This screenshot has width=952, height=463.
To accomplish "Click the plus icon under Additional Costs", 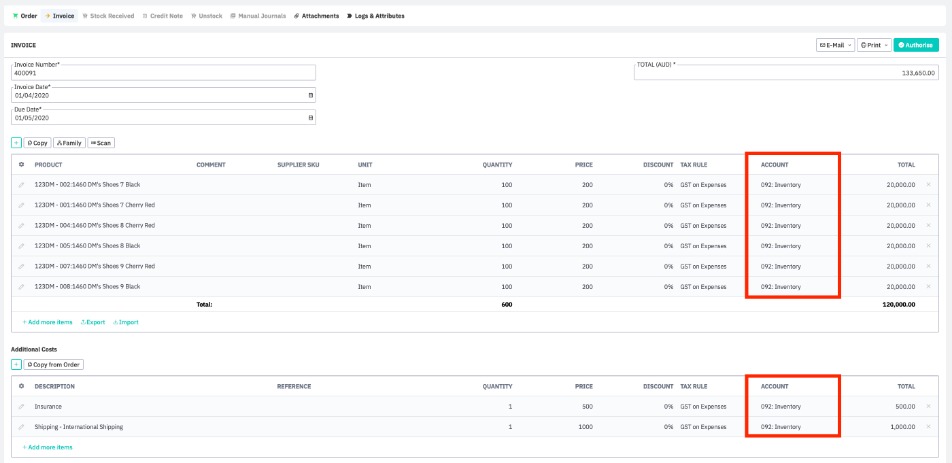I will click(x=16, y=364).
